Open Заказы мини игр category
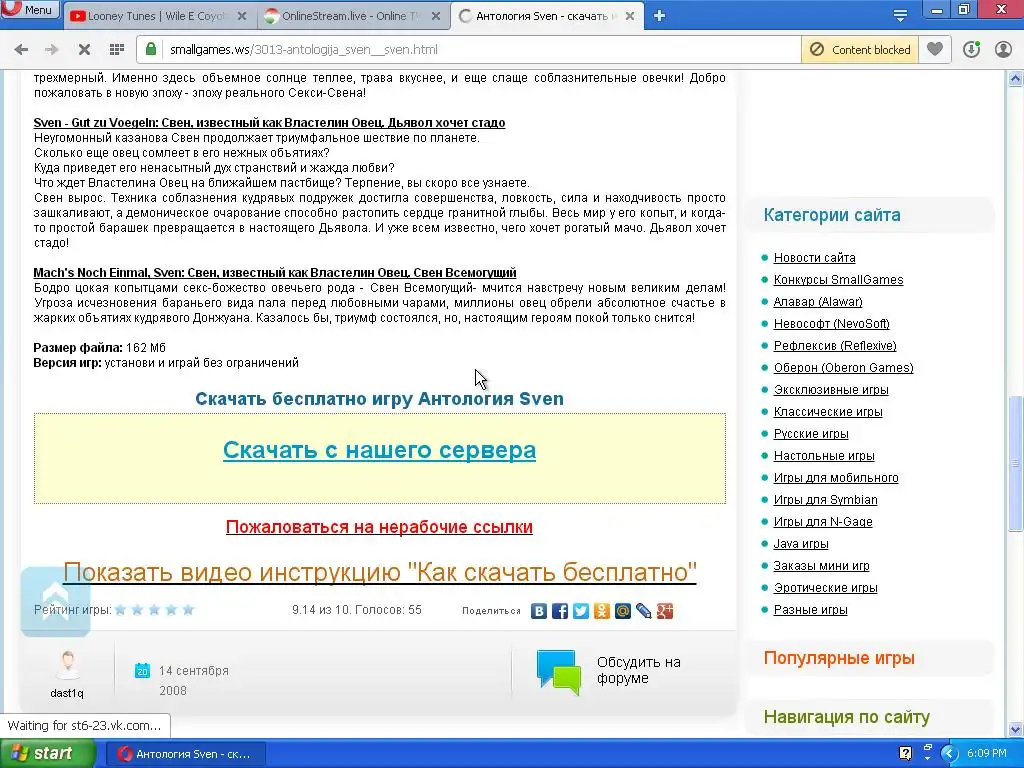The height and width of the screenshot is (768, 1024). [822, 566]
